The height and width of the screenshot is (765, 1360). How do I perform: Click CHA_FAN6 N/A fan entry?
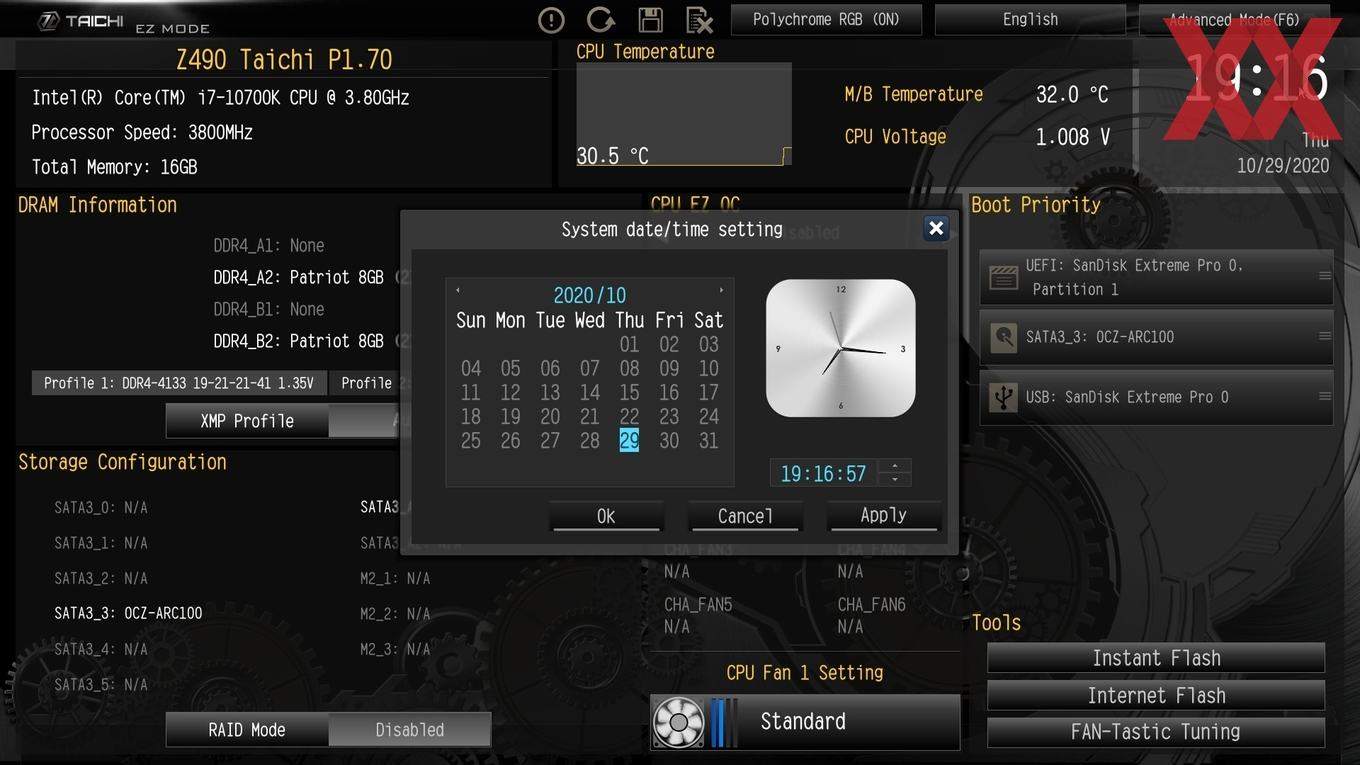(x=872, y=615)
